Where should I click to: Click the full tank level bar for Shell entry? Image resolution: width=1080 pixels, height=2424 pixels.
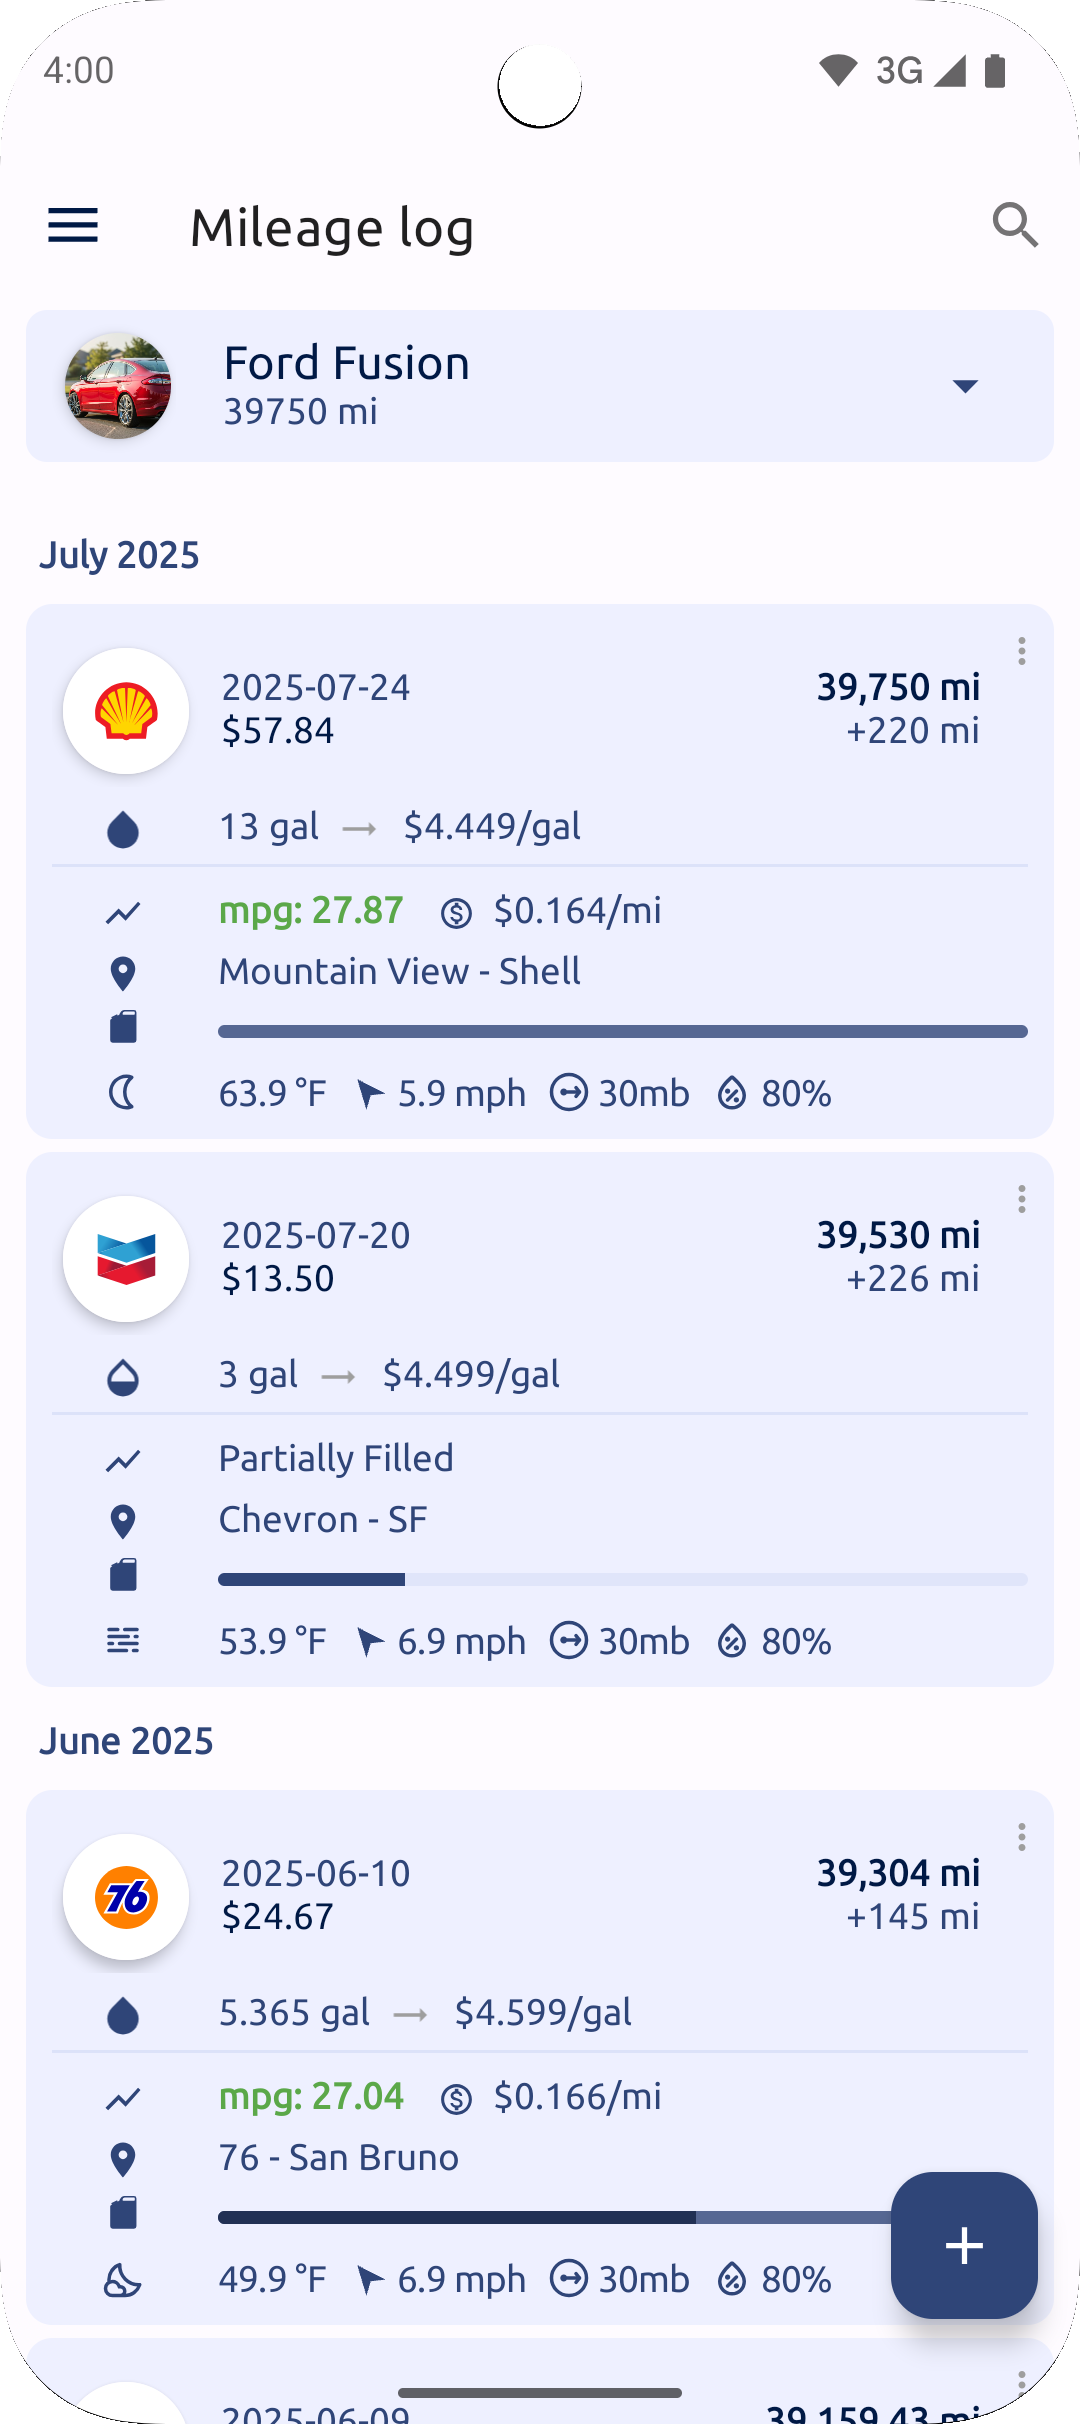623,1031
